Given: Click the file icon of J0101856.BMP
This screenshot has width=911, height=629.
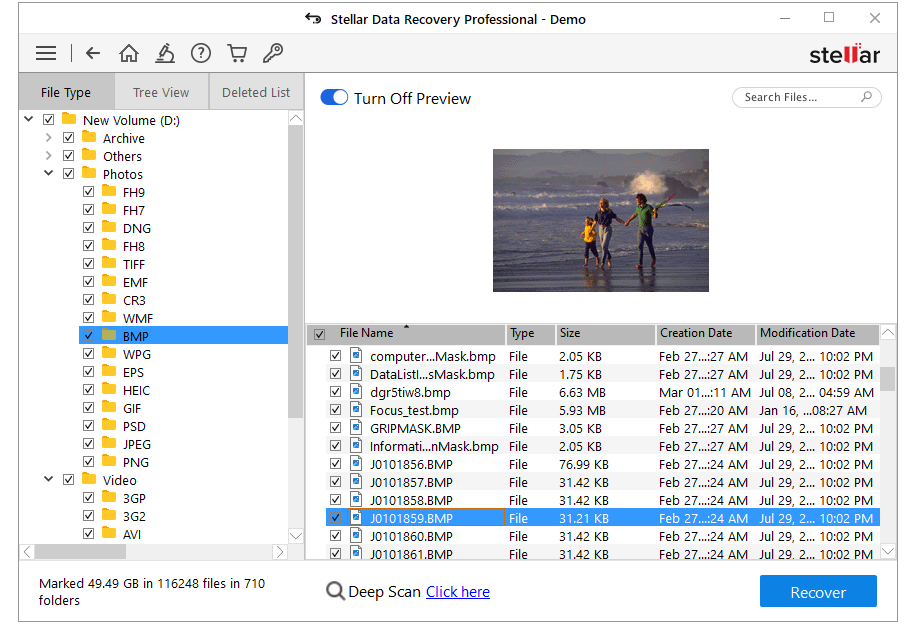Looking at the screenshot, I should click(x=356, y=463).
